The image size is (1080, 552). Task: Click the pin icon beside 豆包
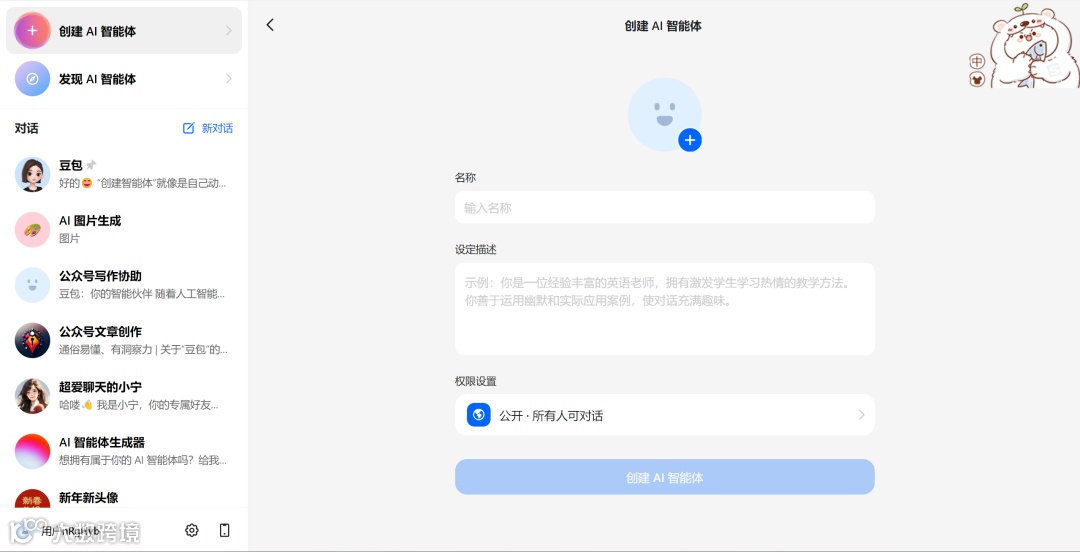91,165
